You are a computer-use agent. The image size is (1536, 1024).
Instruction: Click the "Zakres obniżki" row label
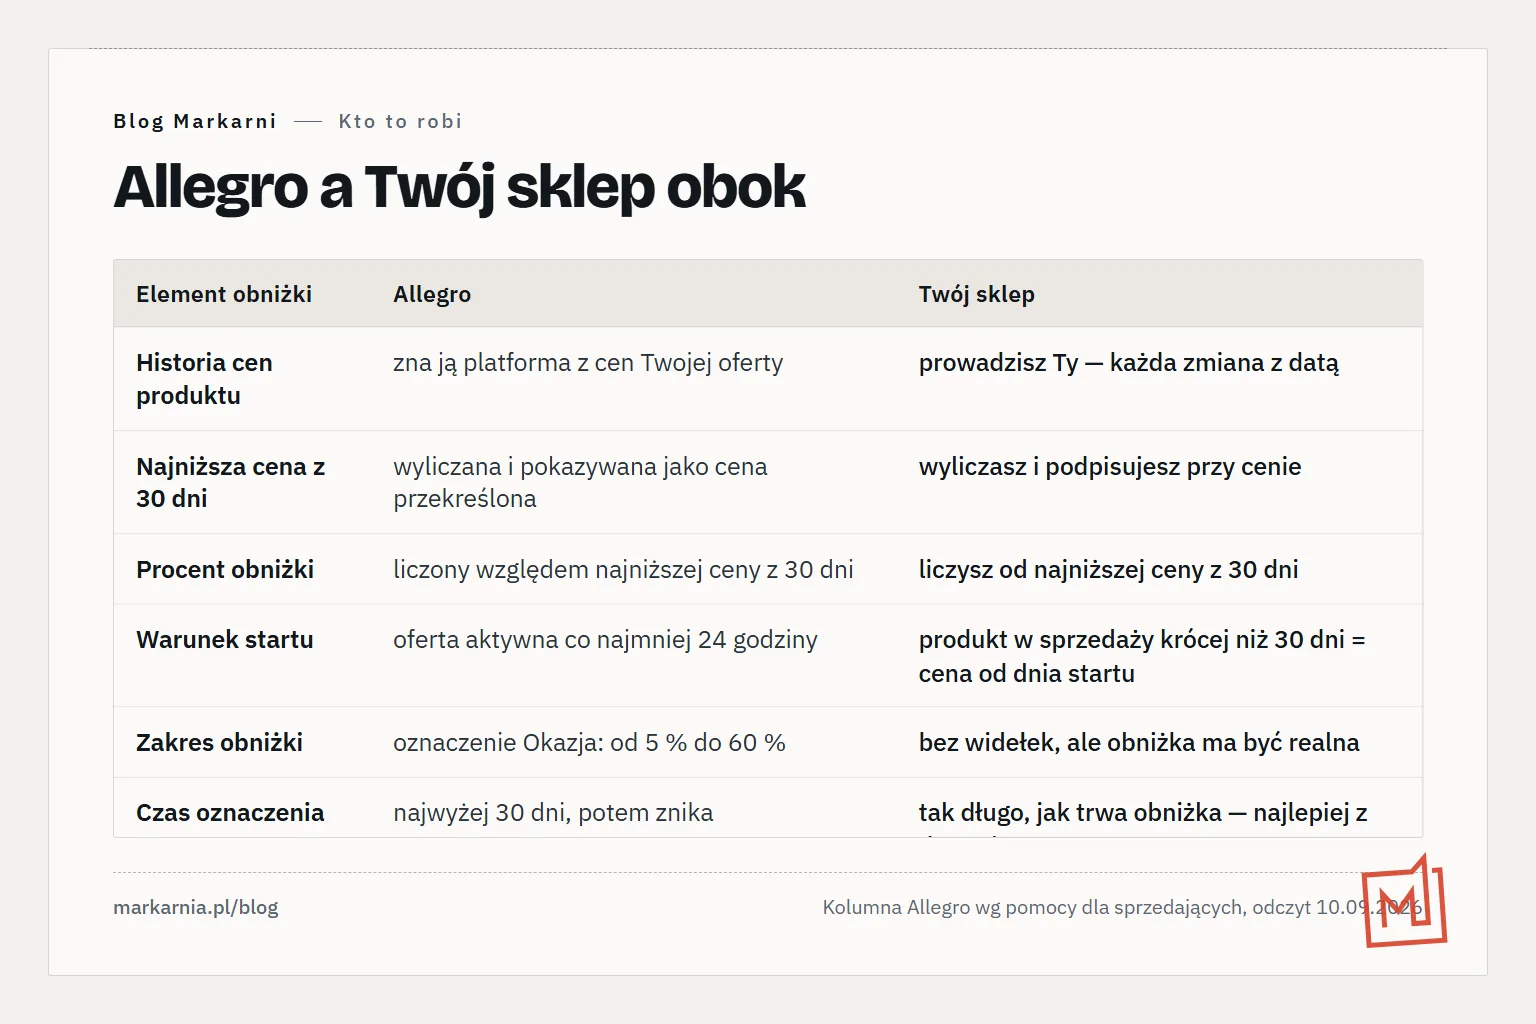(x=219, y=742)
